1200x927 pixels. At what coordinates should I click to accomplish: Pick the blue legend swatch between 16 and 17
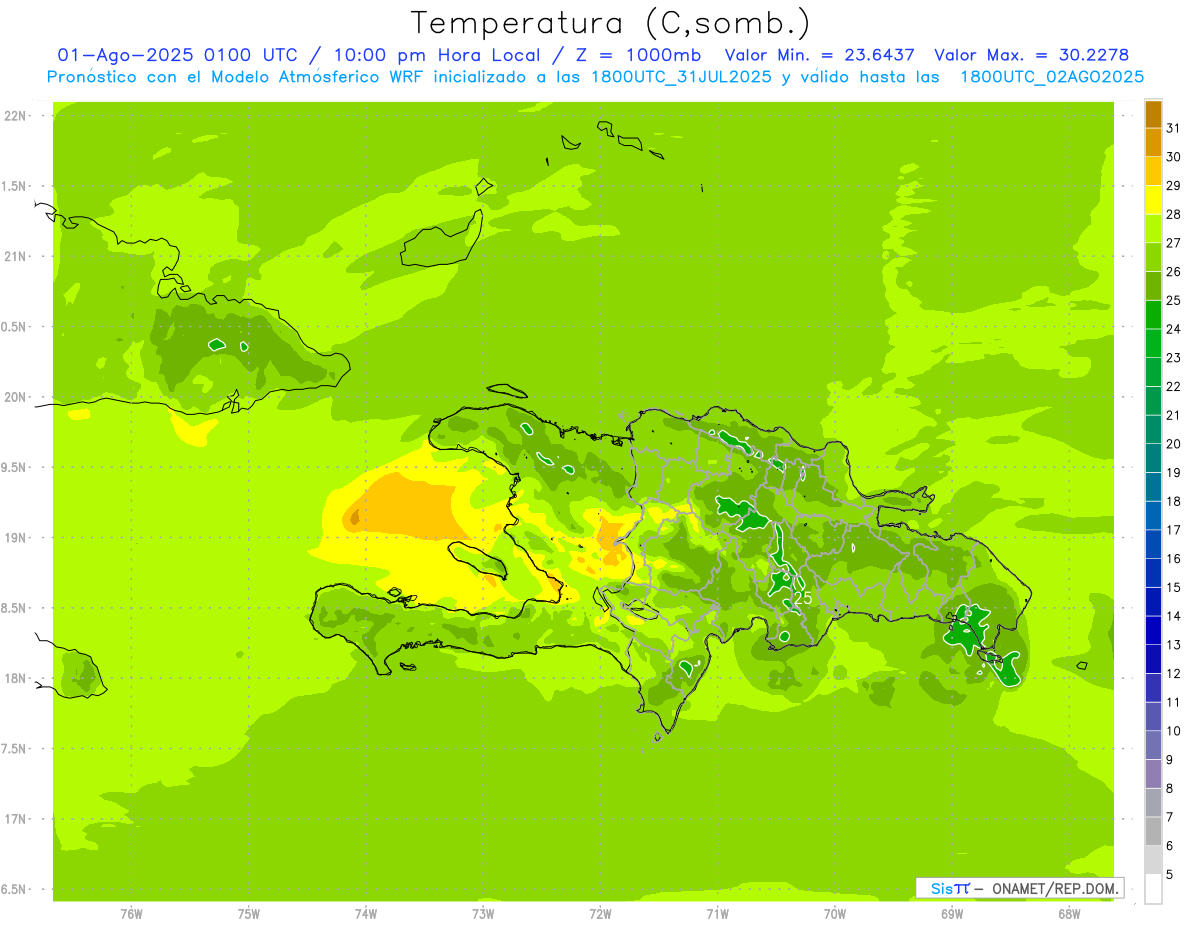(x=1153, y=544)
